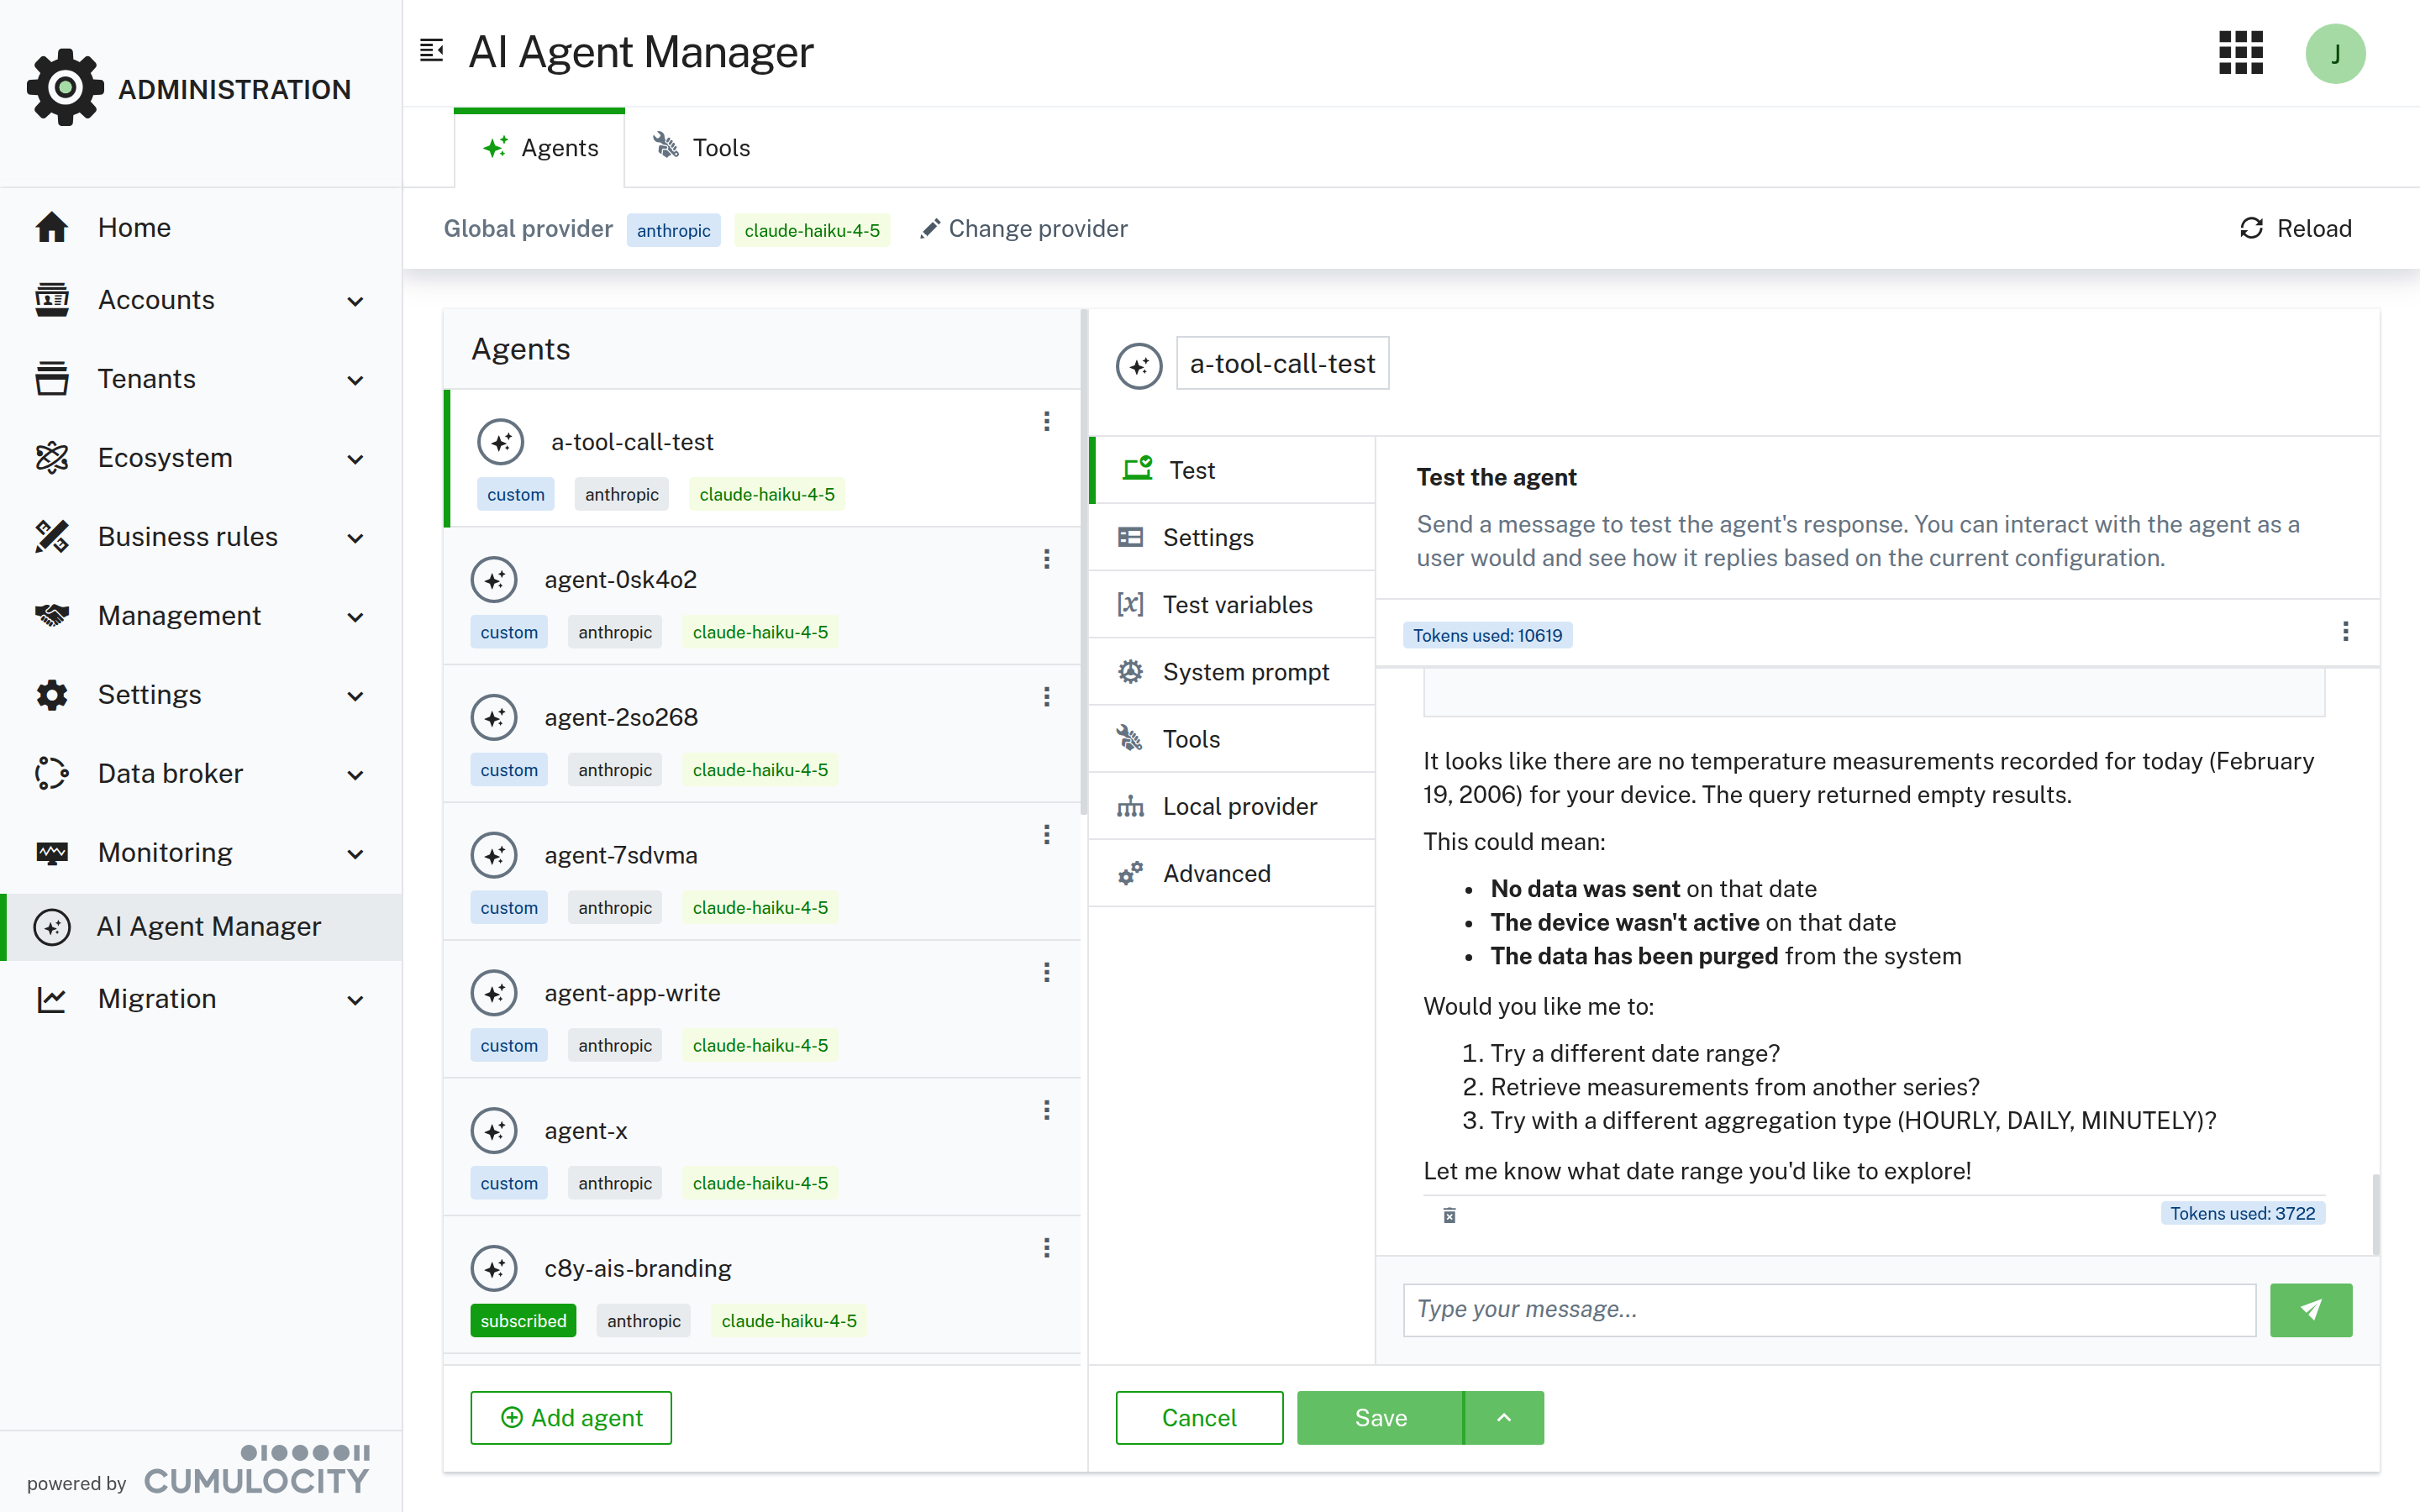Open the kebab menu on a-tool-call-test agent
Screen dimensions: 2420x1512
pos(1047,421)
